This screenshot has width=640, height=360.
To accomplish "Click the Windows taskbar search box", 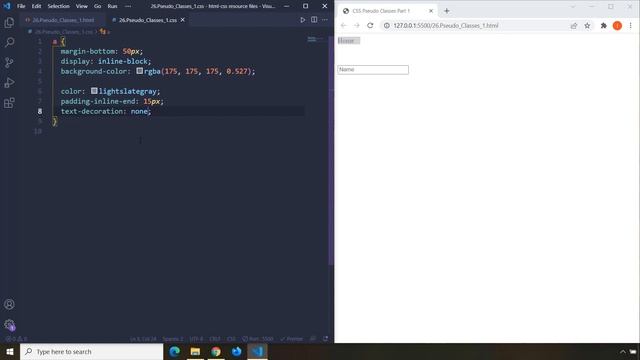I will [x=91, y=351].
